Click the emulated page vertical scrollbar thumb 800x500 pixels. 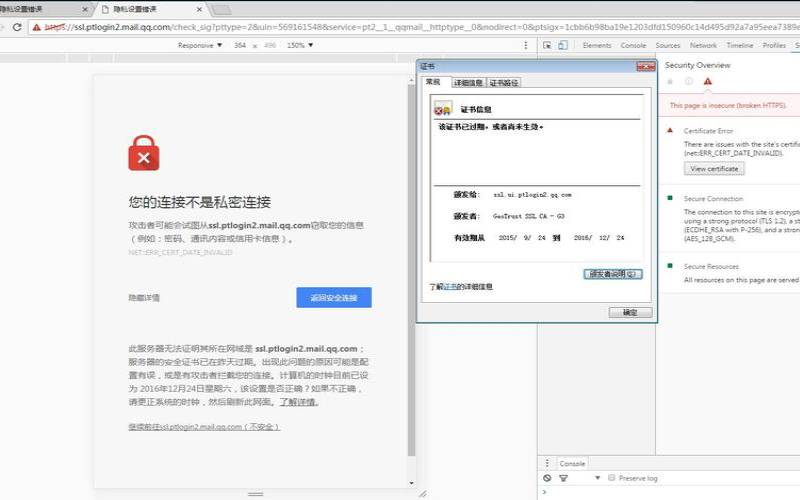click(411, 270)
